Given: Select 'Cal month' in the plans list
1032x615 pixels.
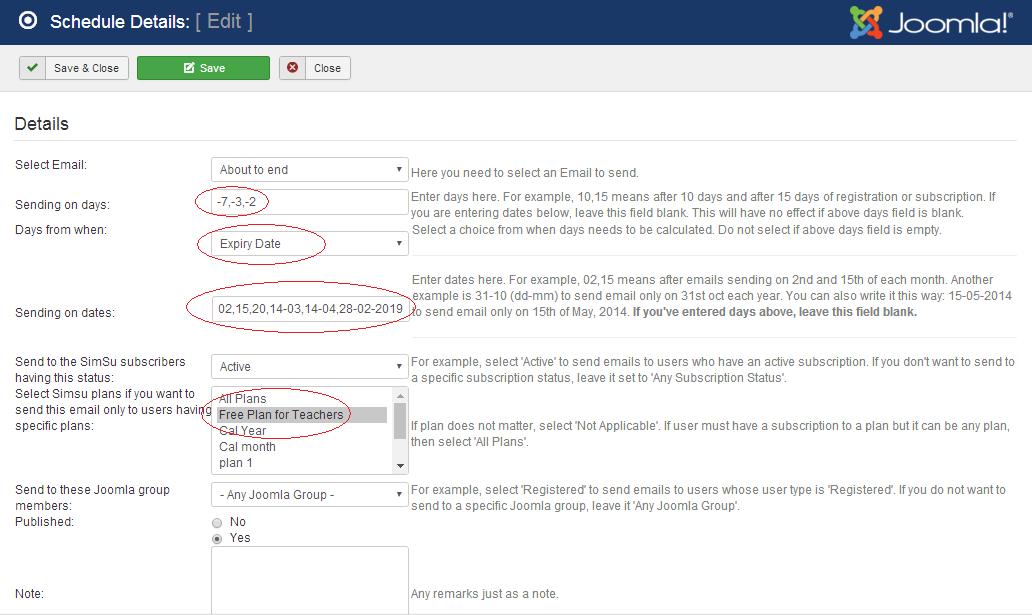Looking at the screenshot, I should coord(247,447).
